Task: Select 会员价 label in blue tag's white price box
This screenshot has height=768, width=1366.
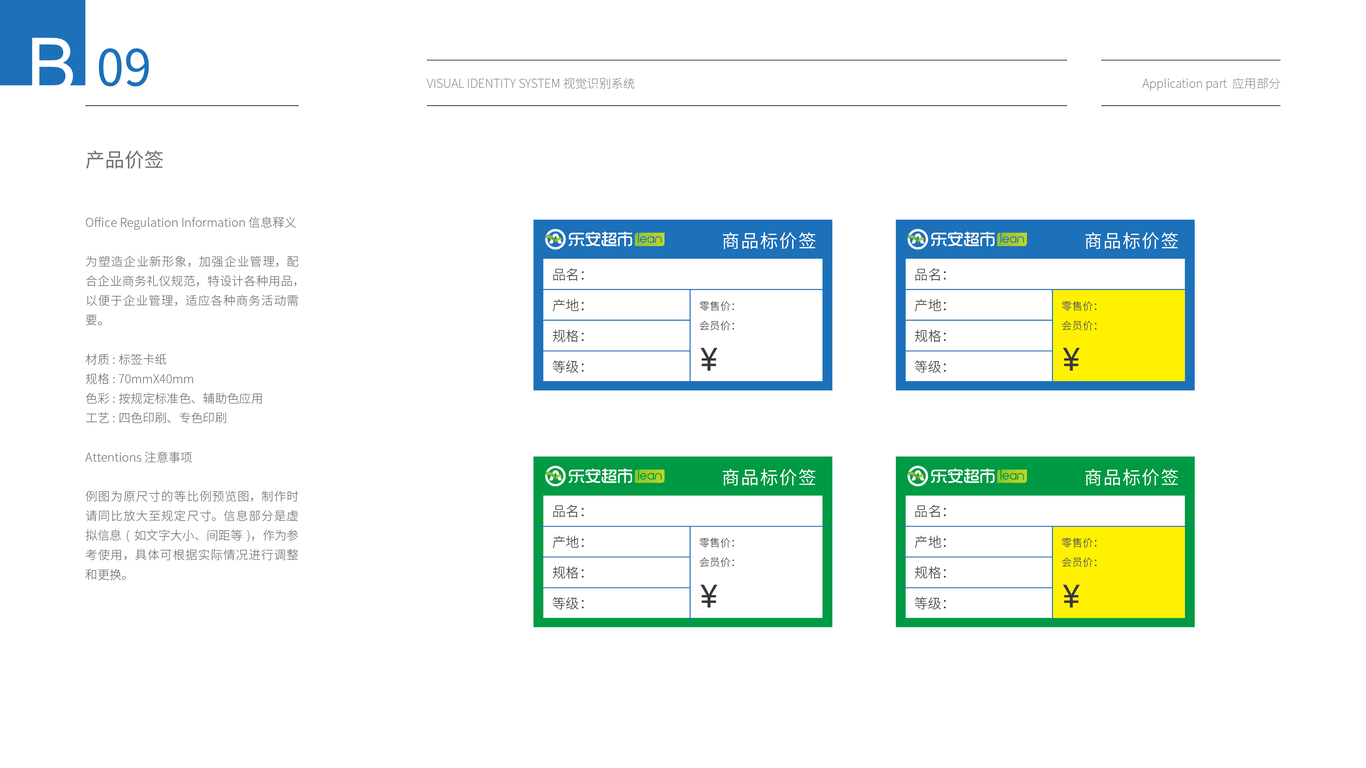Action: (x=716, y=326)
